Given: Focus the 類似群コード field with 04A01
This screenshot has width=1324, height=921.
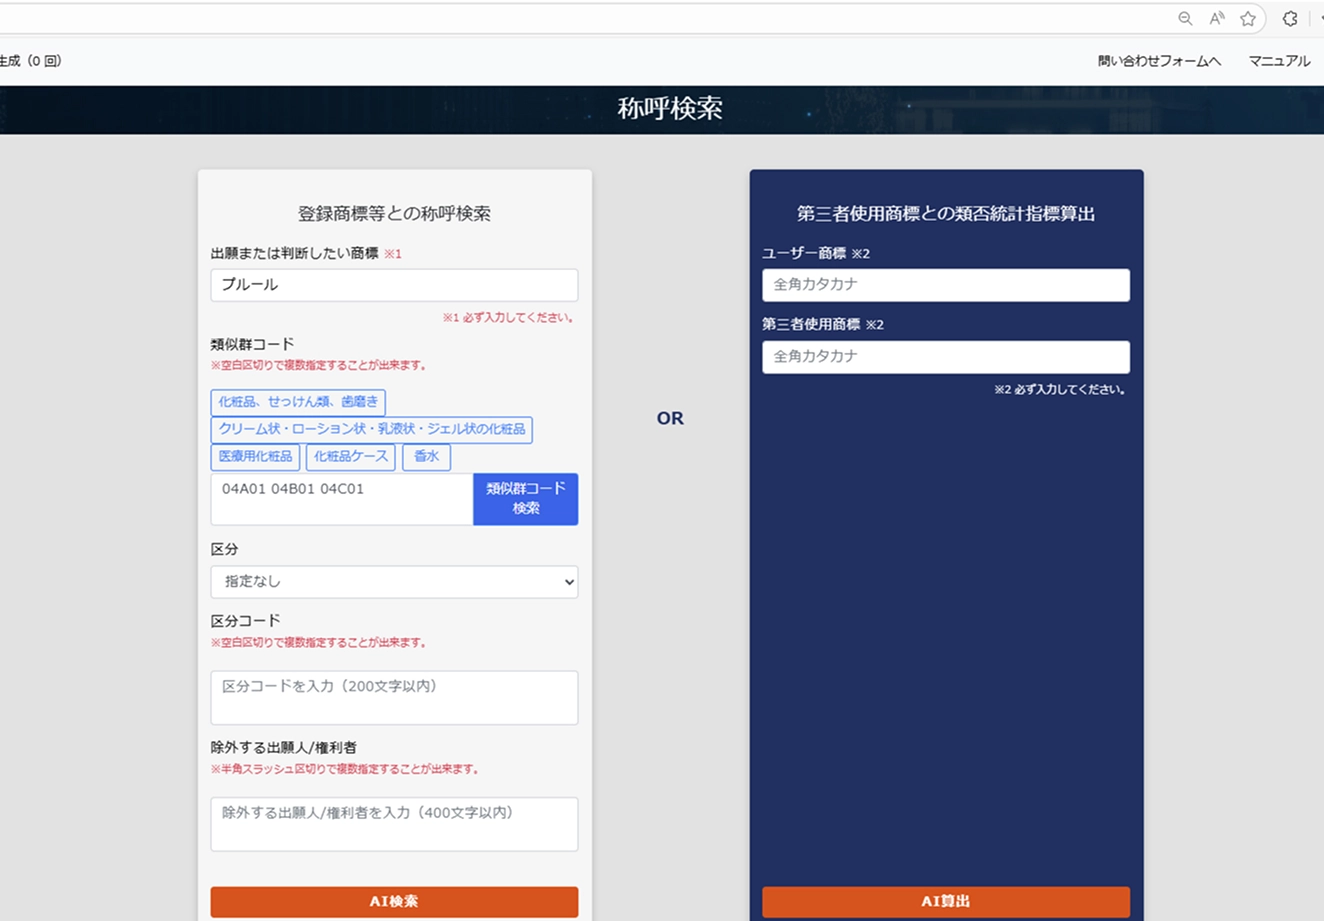Looking at the screenshot, I should (341, 498).
